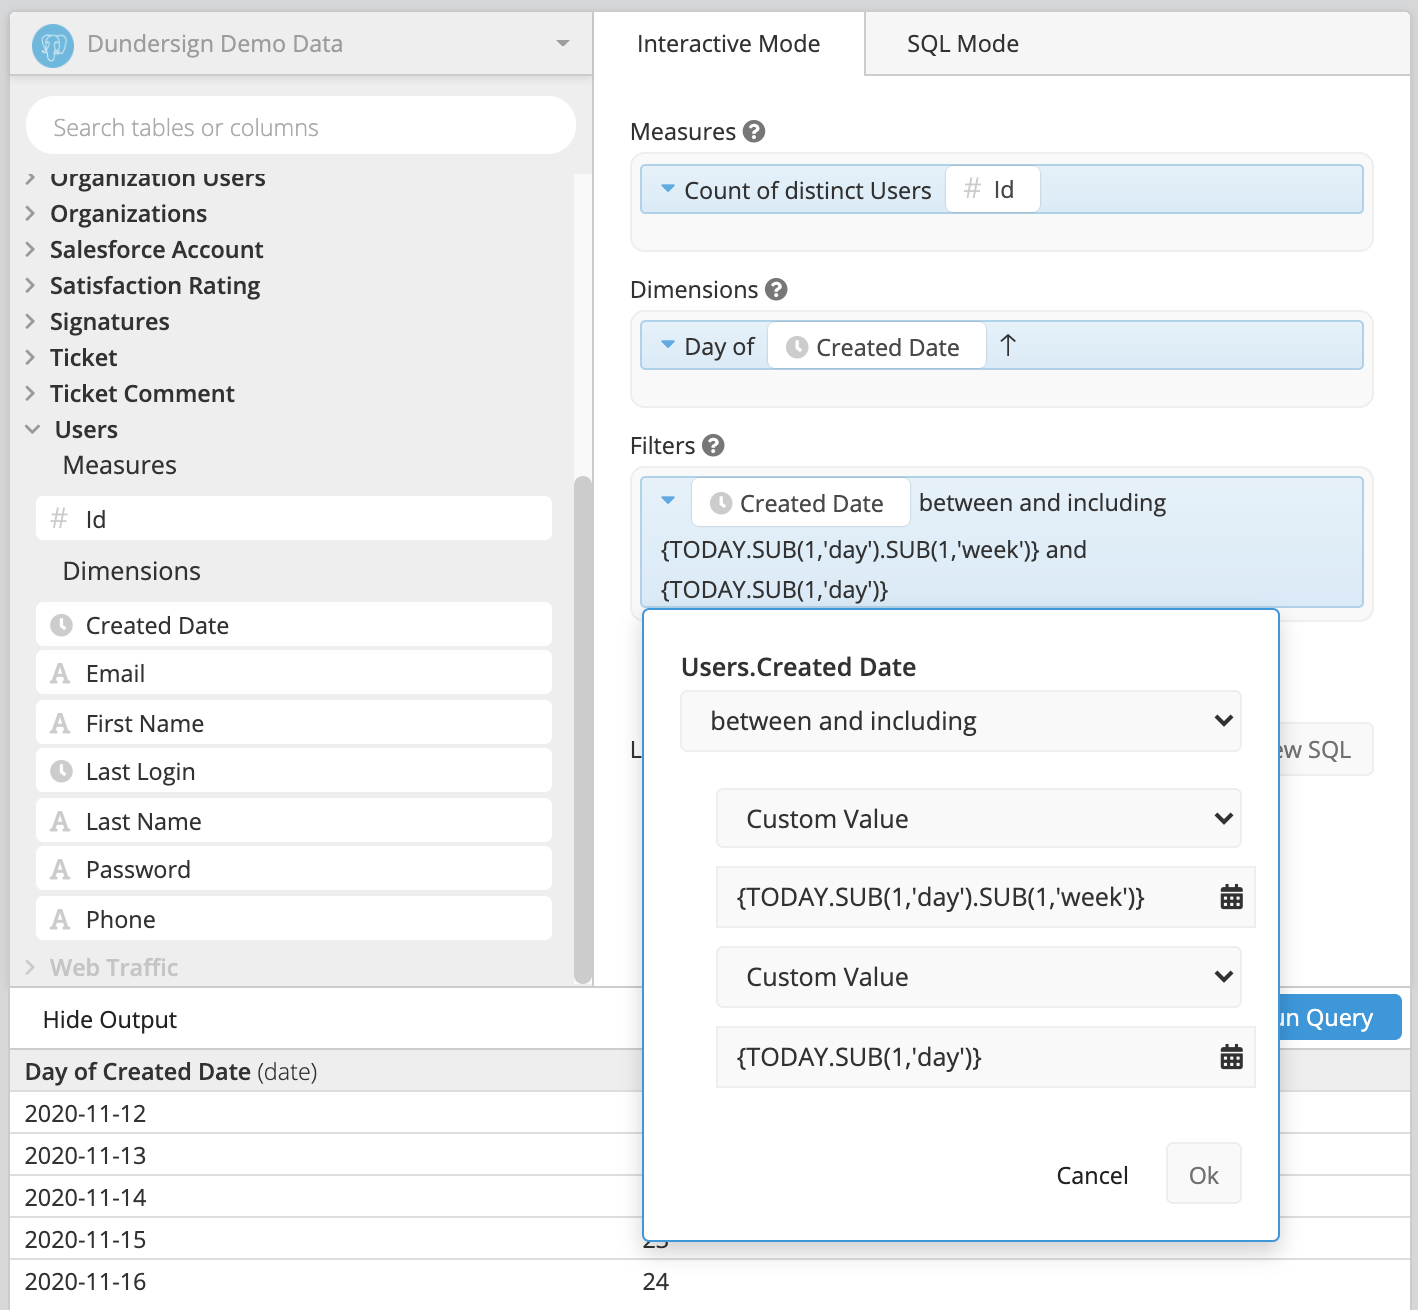The image size is (1418, 1310).
Task: Click Cancel in filter dialog
Action: tap(1092, 1175)
